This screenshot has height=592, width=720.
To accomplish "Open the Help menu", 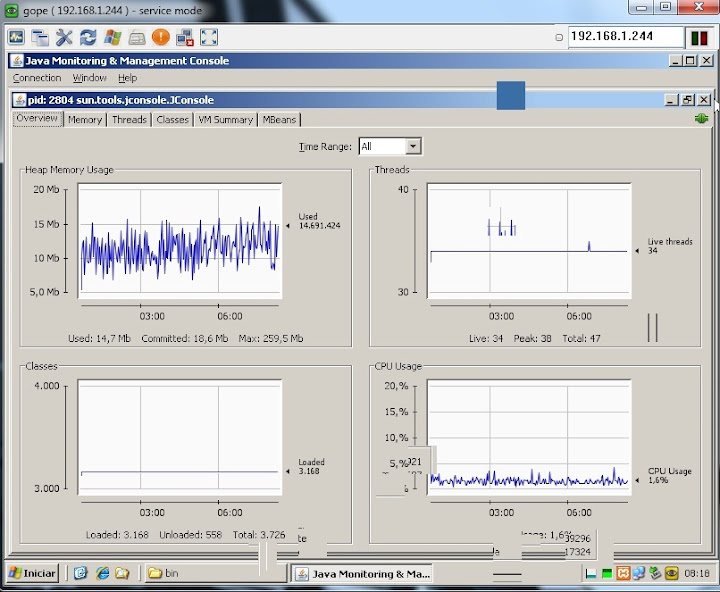I will [127, 78].
